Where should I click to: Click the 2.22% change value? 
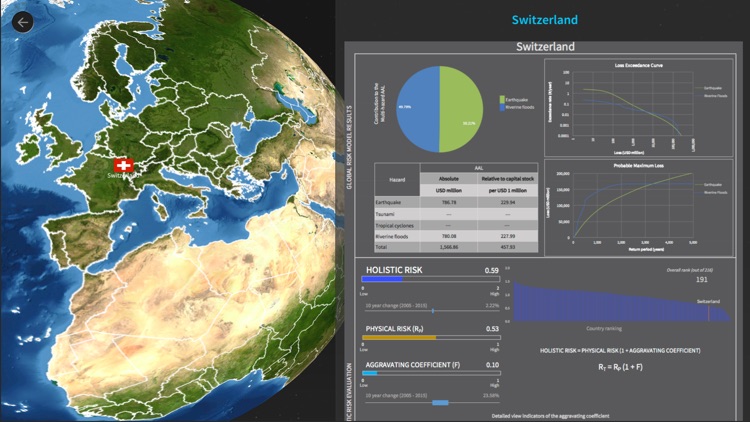pos(492,305)
